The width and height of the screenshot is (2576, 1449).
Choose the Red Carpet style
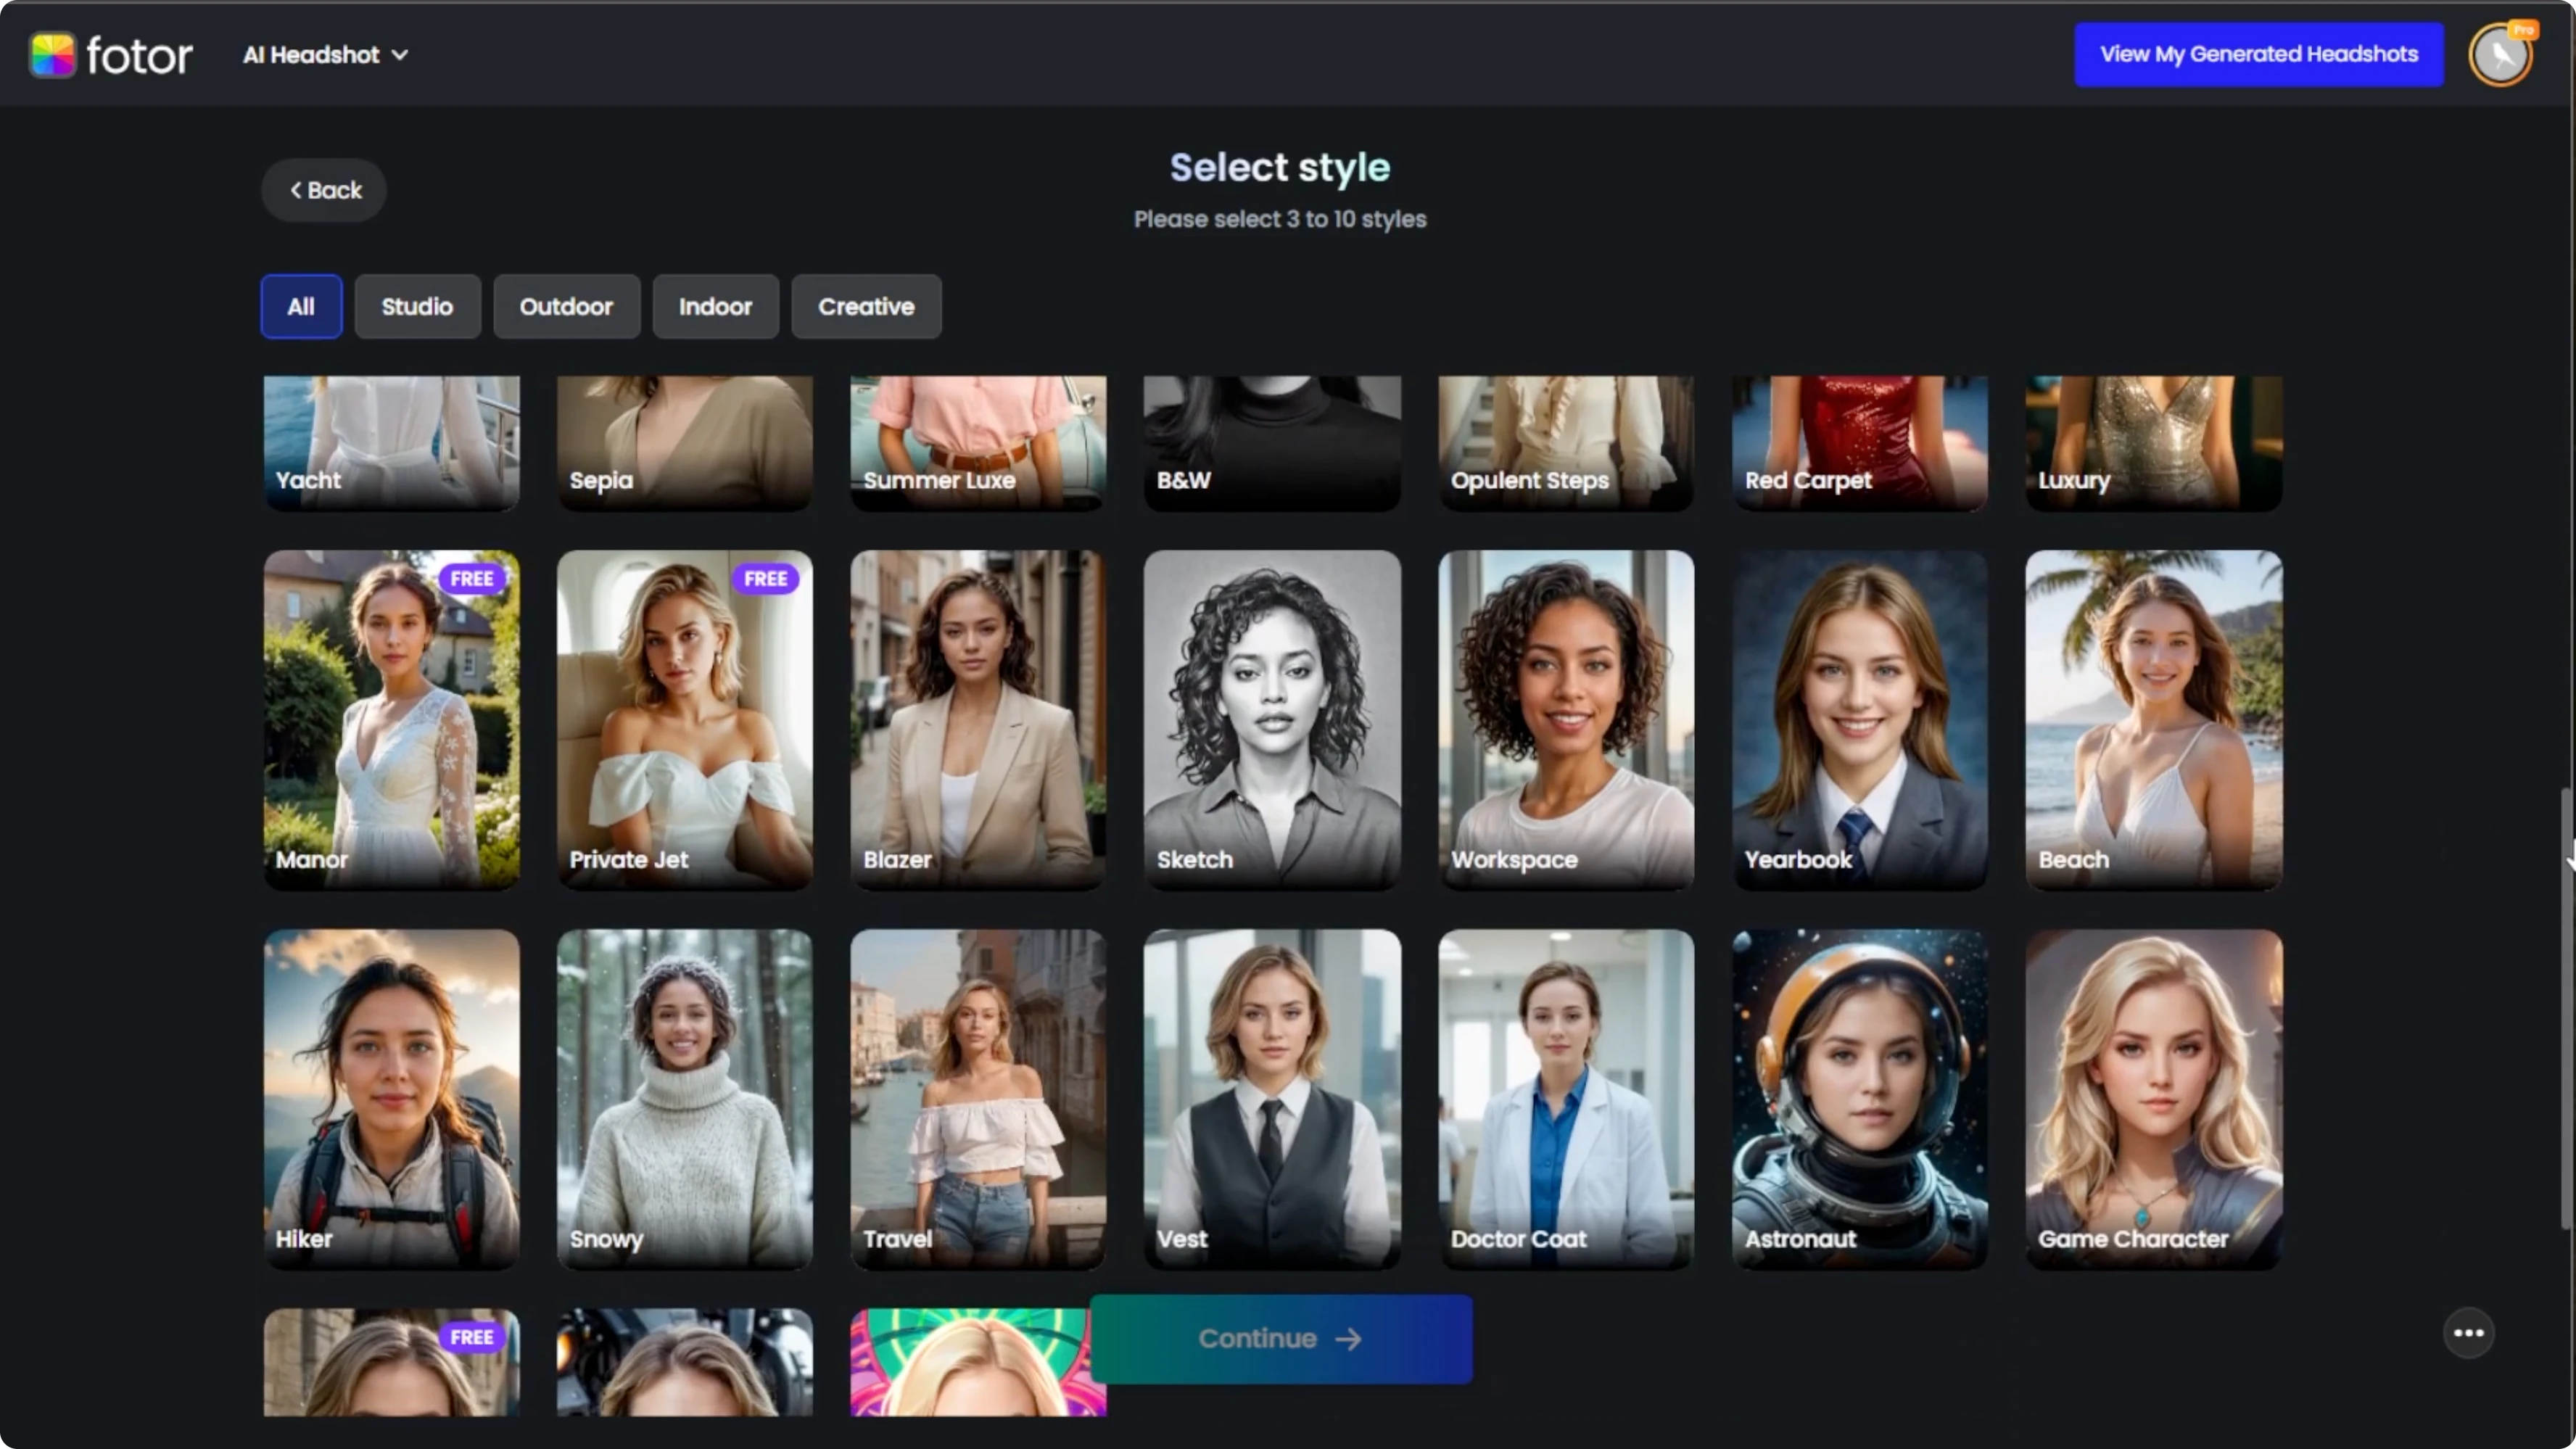[1860, 443]
